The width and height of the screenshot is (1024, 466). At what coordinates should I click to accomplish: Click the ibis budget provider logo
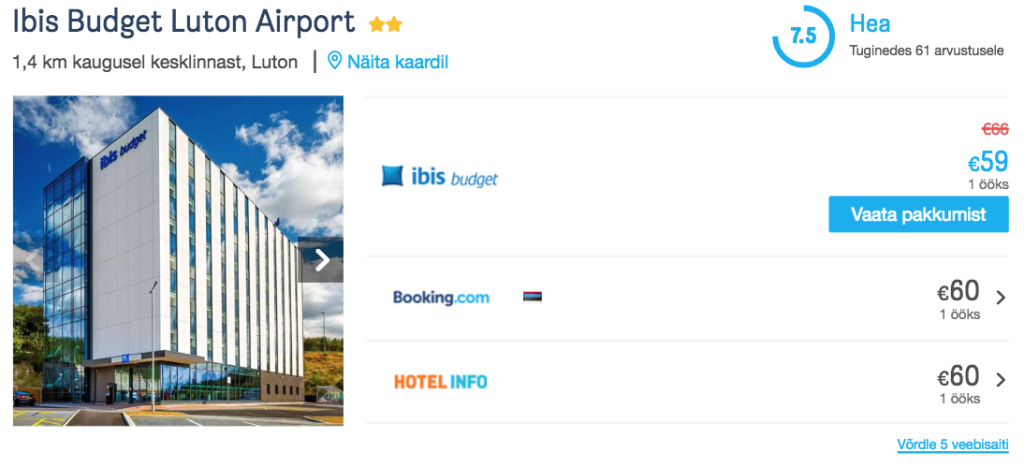(x=440, y=177)
